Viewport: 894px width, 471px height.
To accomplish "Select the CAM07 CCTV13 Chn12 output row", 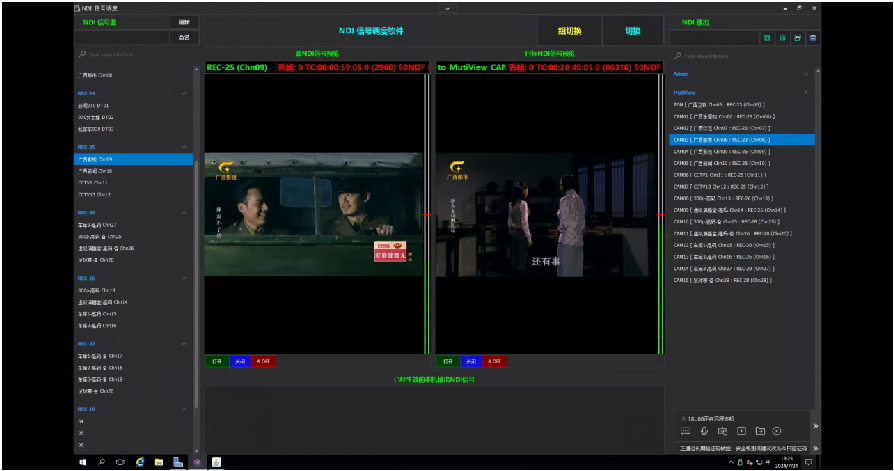I will click(x=742, y=186).
